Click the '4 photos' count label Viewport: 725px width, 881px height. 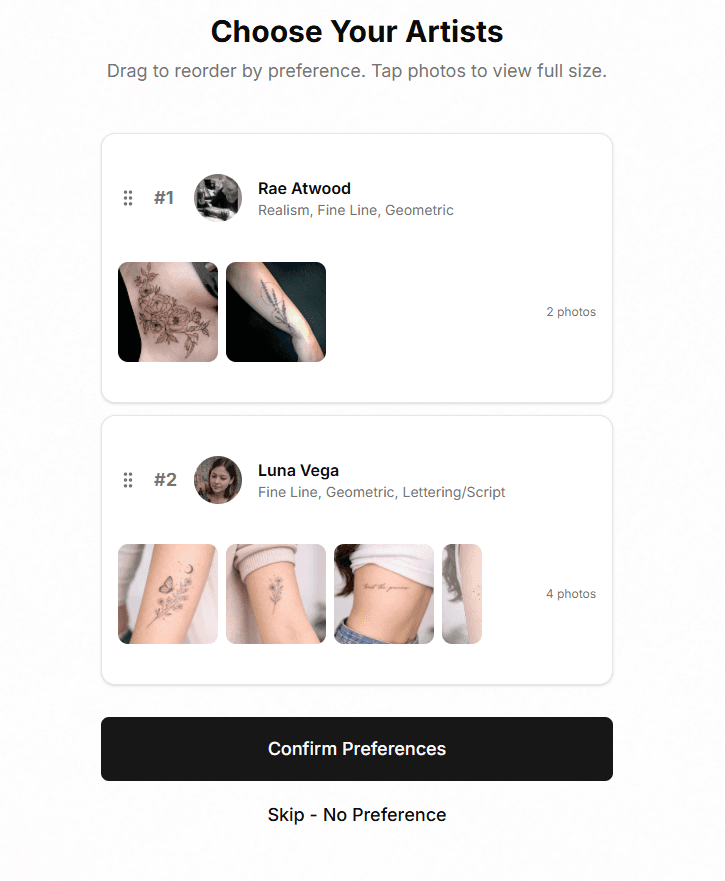point(571,594)
